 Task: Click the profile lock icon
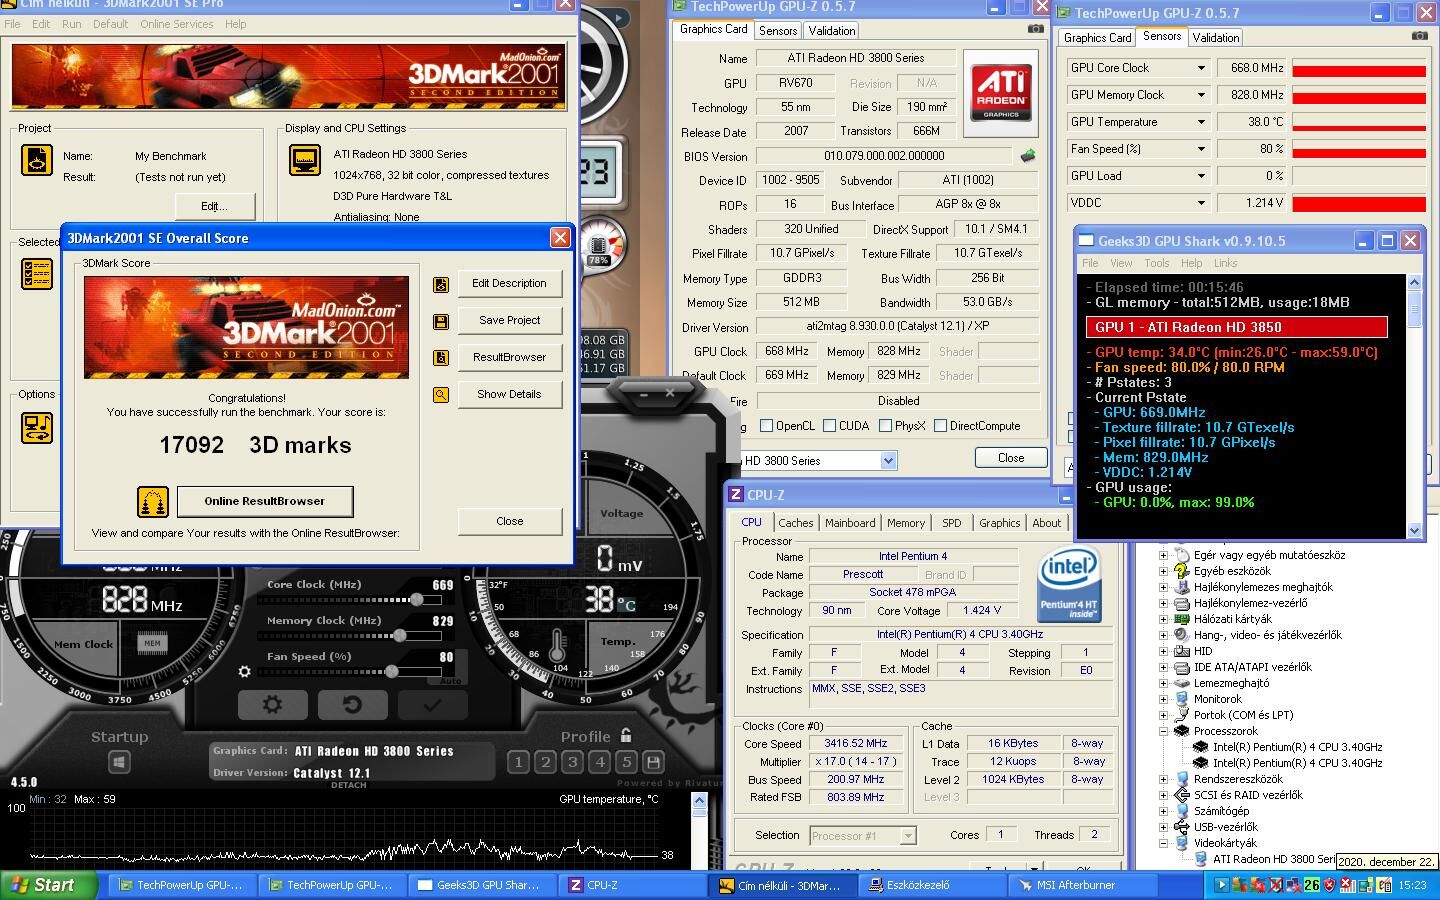point(625,736)
